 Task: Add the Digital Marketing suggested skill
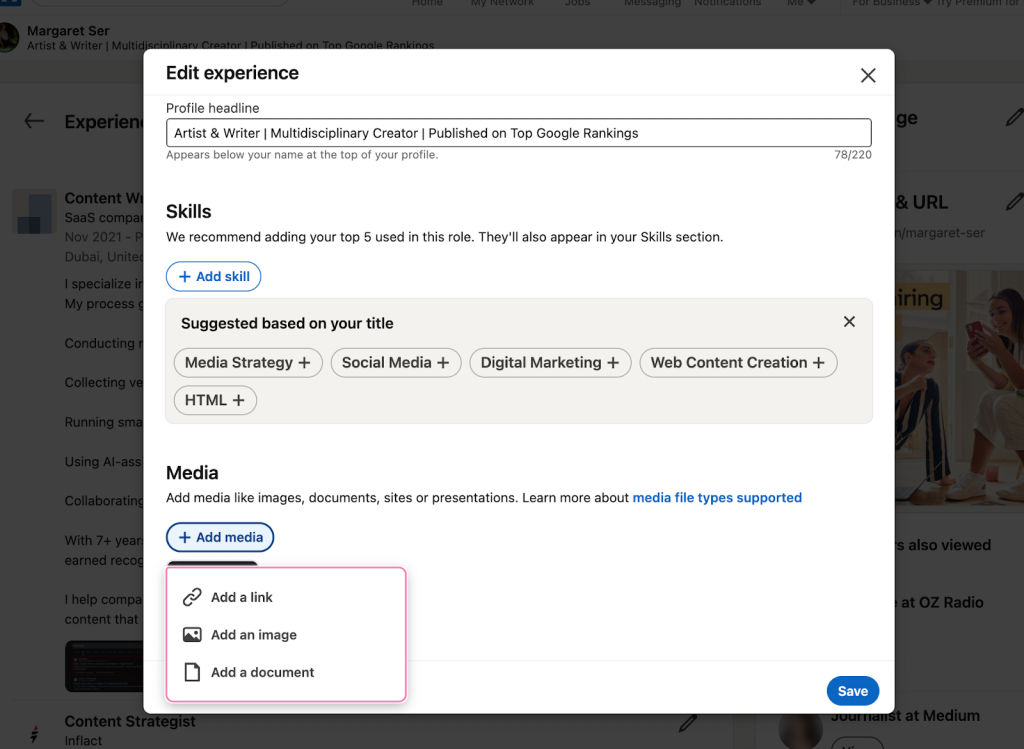550,363
